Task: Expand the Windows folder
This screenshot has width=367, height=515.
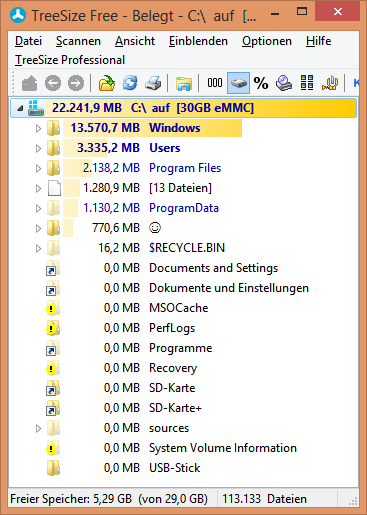Action: [x=38, y=128]
